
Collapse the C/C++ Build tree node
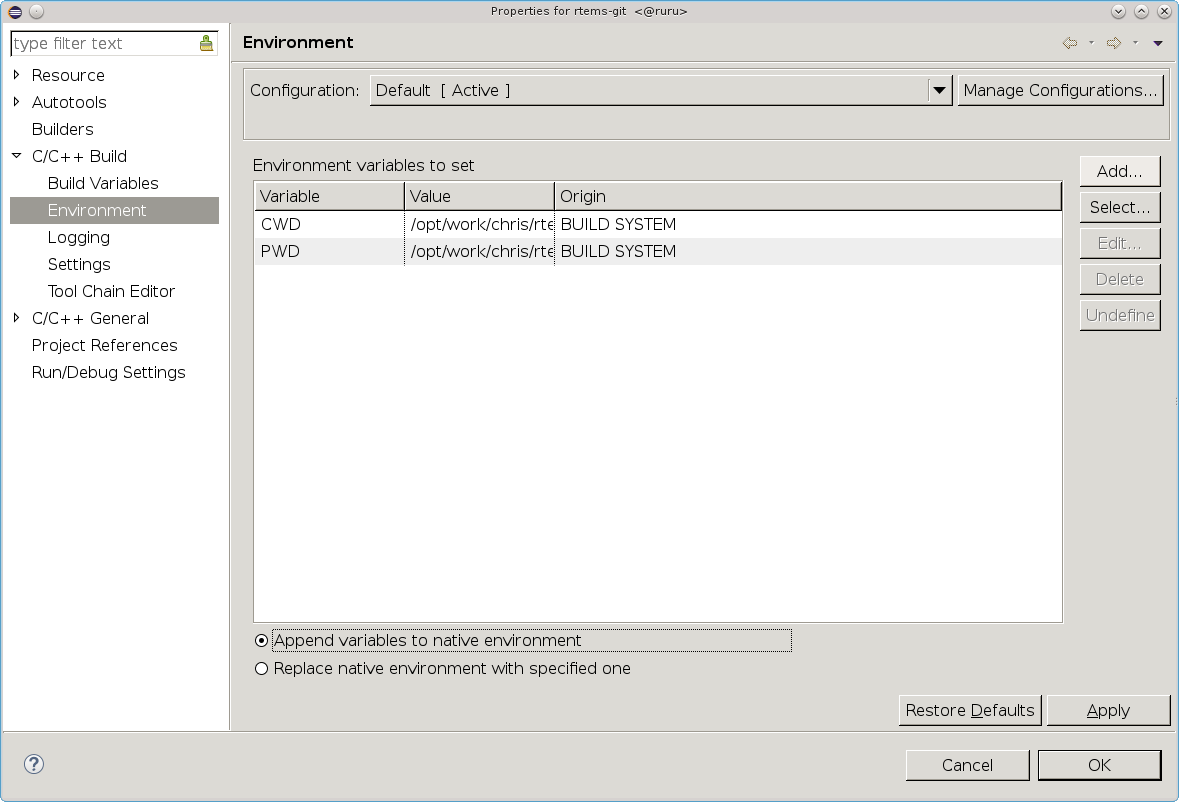(x=17, y=156)
